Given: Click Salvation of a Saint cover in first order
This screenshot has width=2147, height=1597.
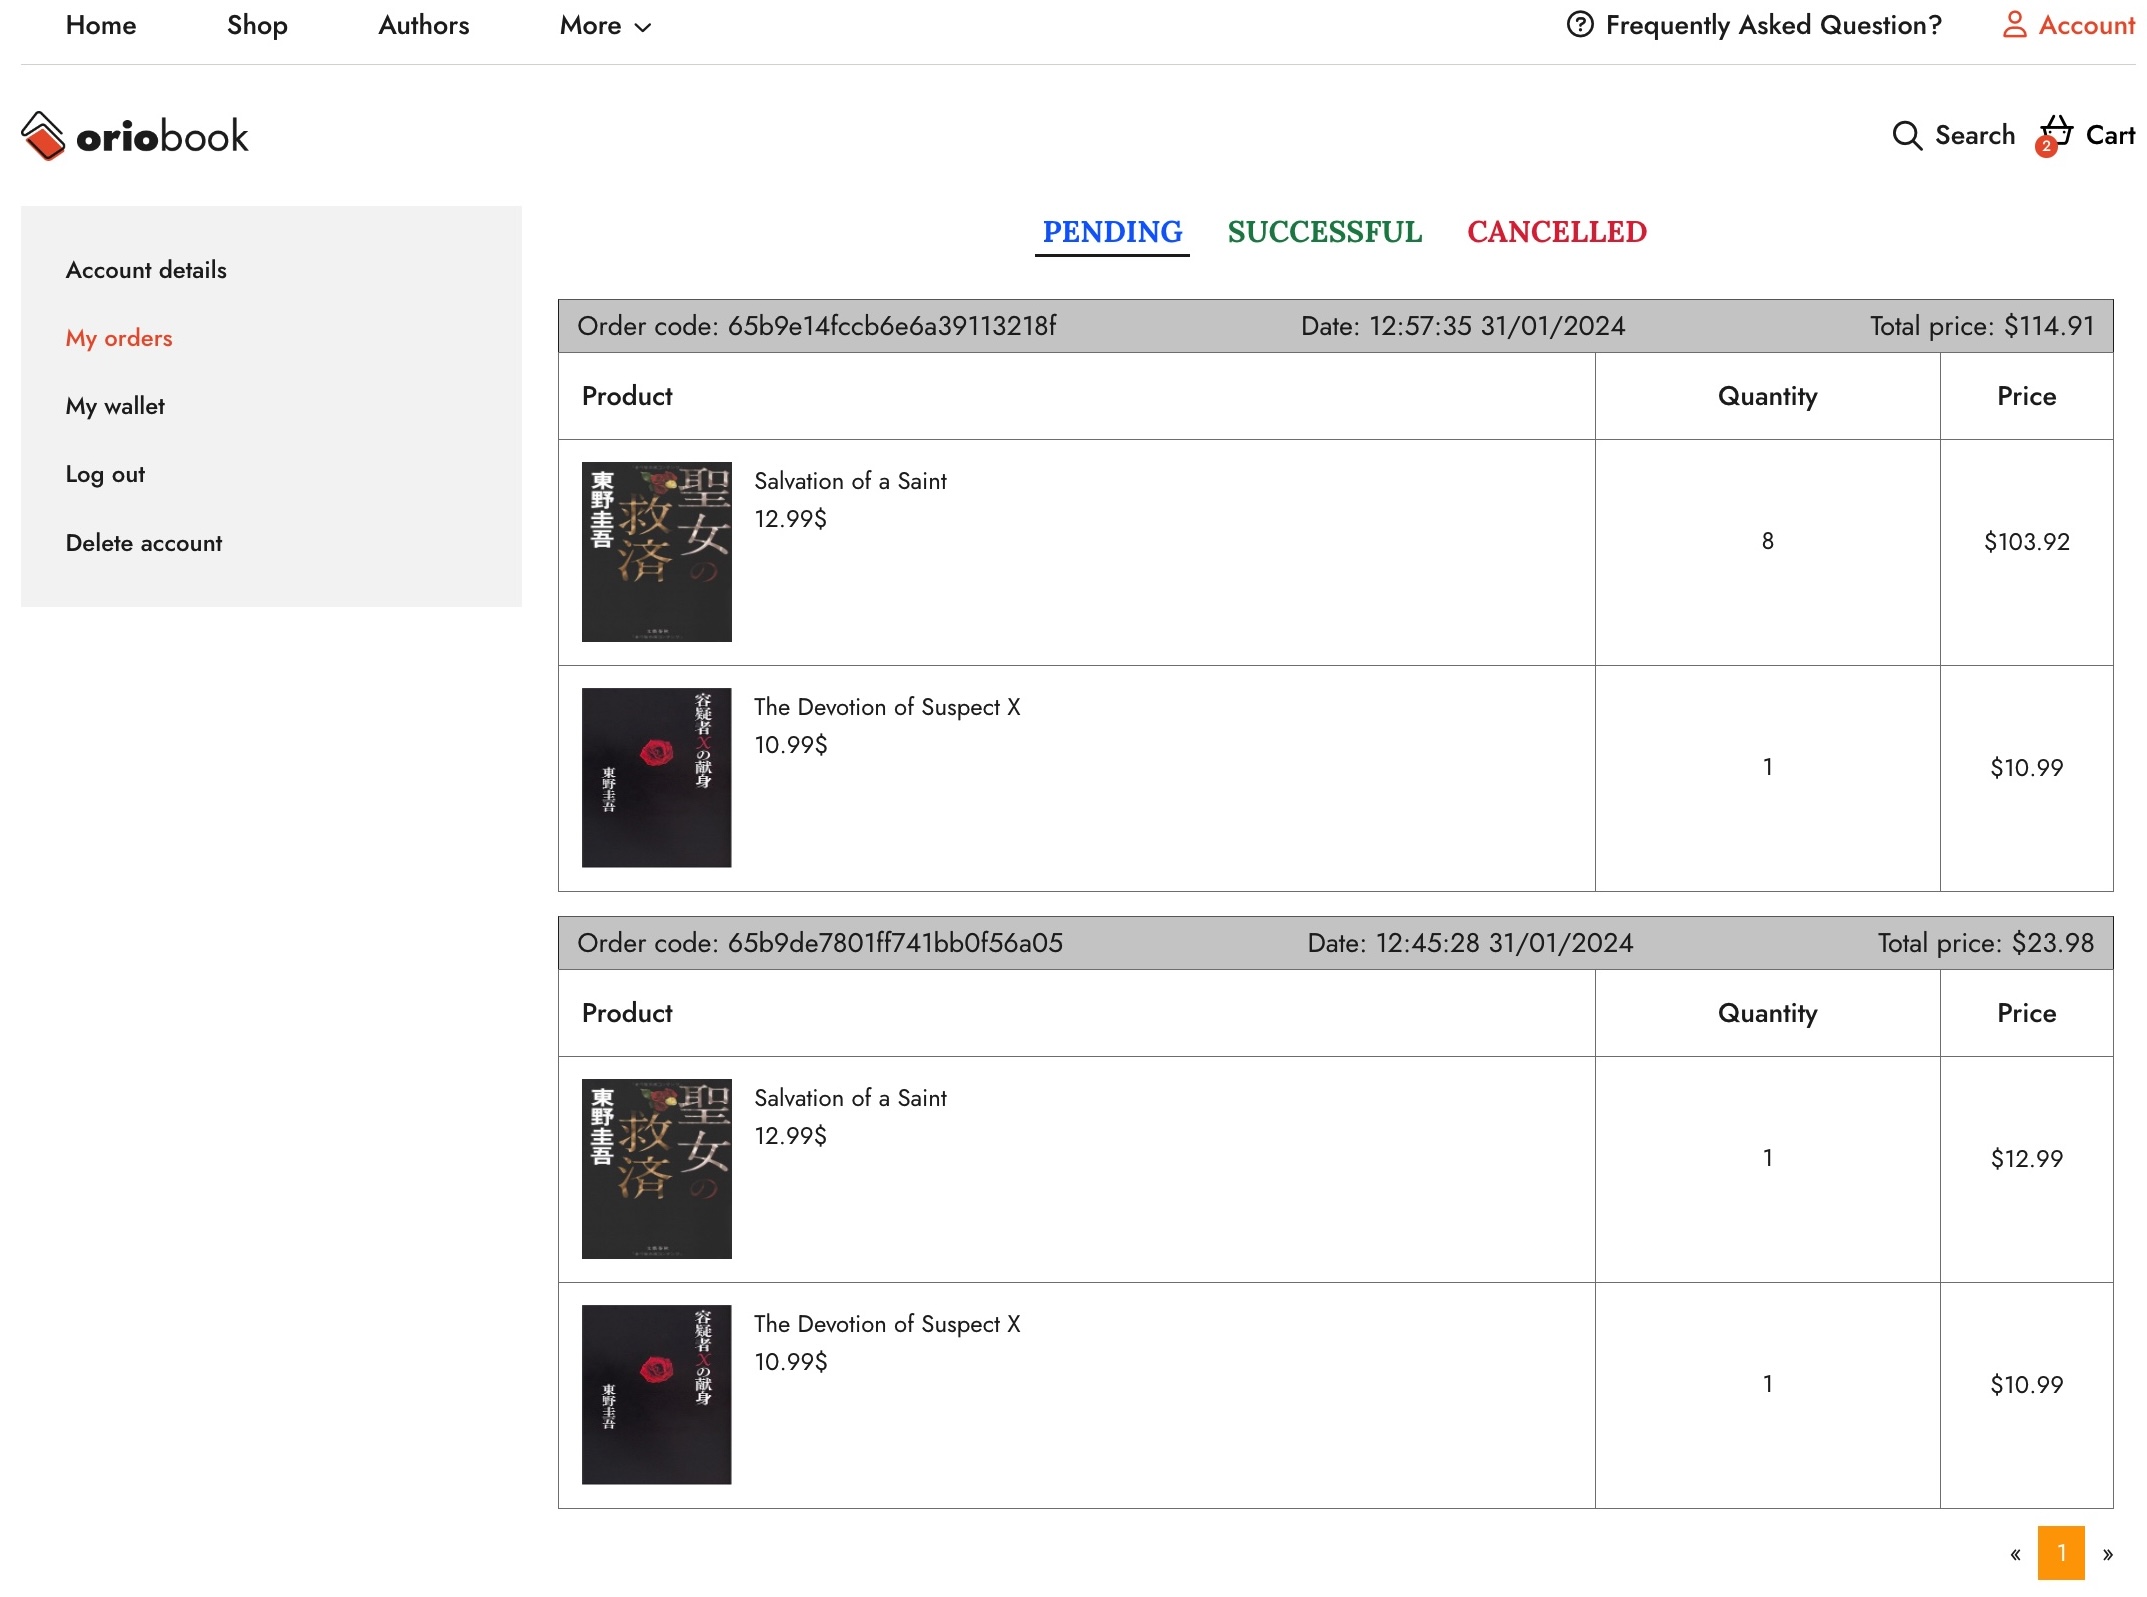Looking at the screenshot, I should (x=656, y=552).
